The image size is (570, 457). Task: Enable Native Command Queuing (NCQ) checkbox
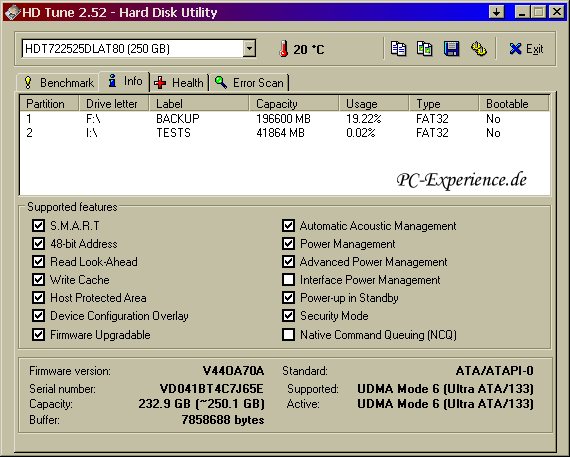pyautogui.click(x=288, y=334)
